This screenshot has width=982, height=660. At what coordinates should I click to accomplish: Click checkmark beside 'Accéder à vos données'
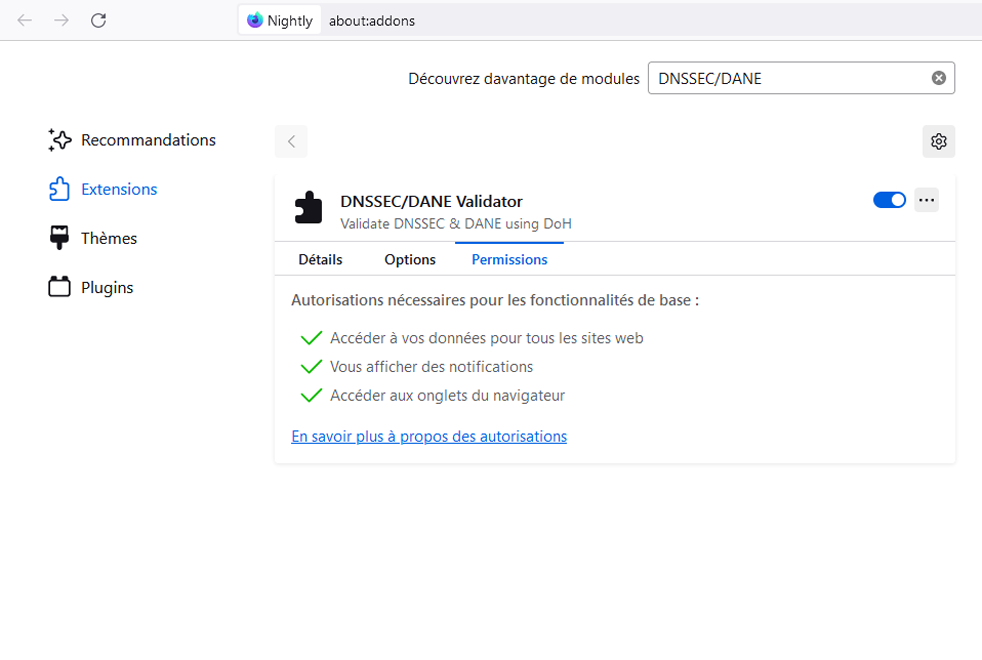pyautogui.click(x=311, y=338)
